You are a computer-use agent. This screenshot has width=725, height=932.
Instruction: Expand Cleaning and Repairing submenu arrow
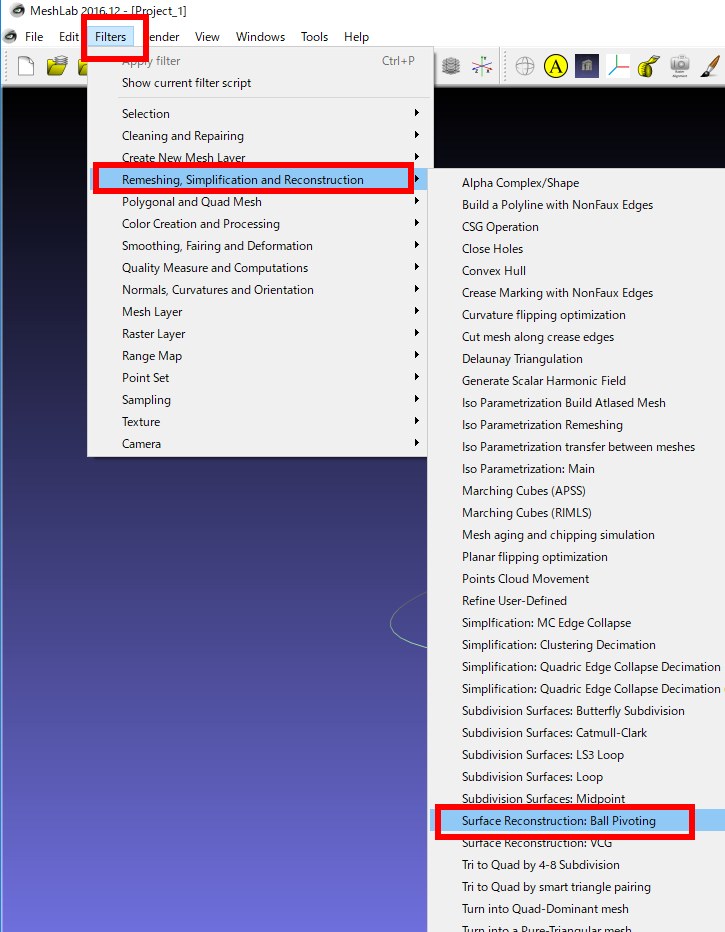pos(417,135)
